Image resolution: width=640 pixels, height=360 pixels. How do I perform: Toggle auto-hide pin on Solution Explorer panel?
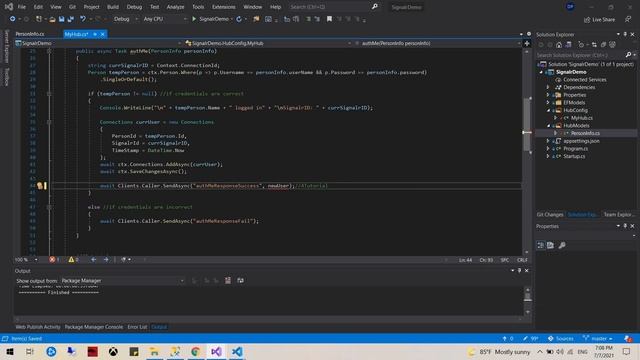(x=625, y=34)
